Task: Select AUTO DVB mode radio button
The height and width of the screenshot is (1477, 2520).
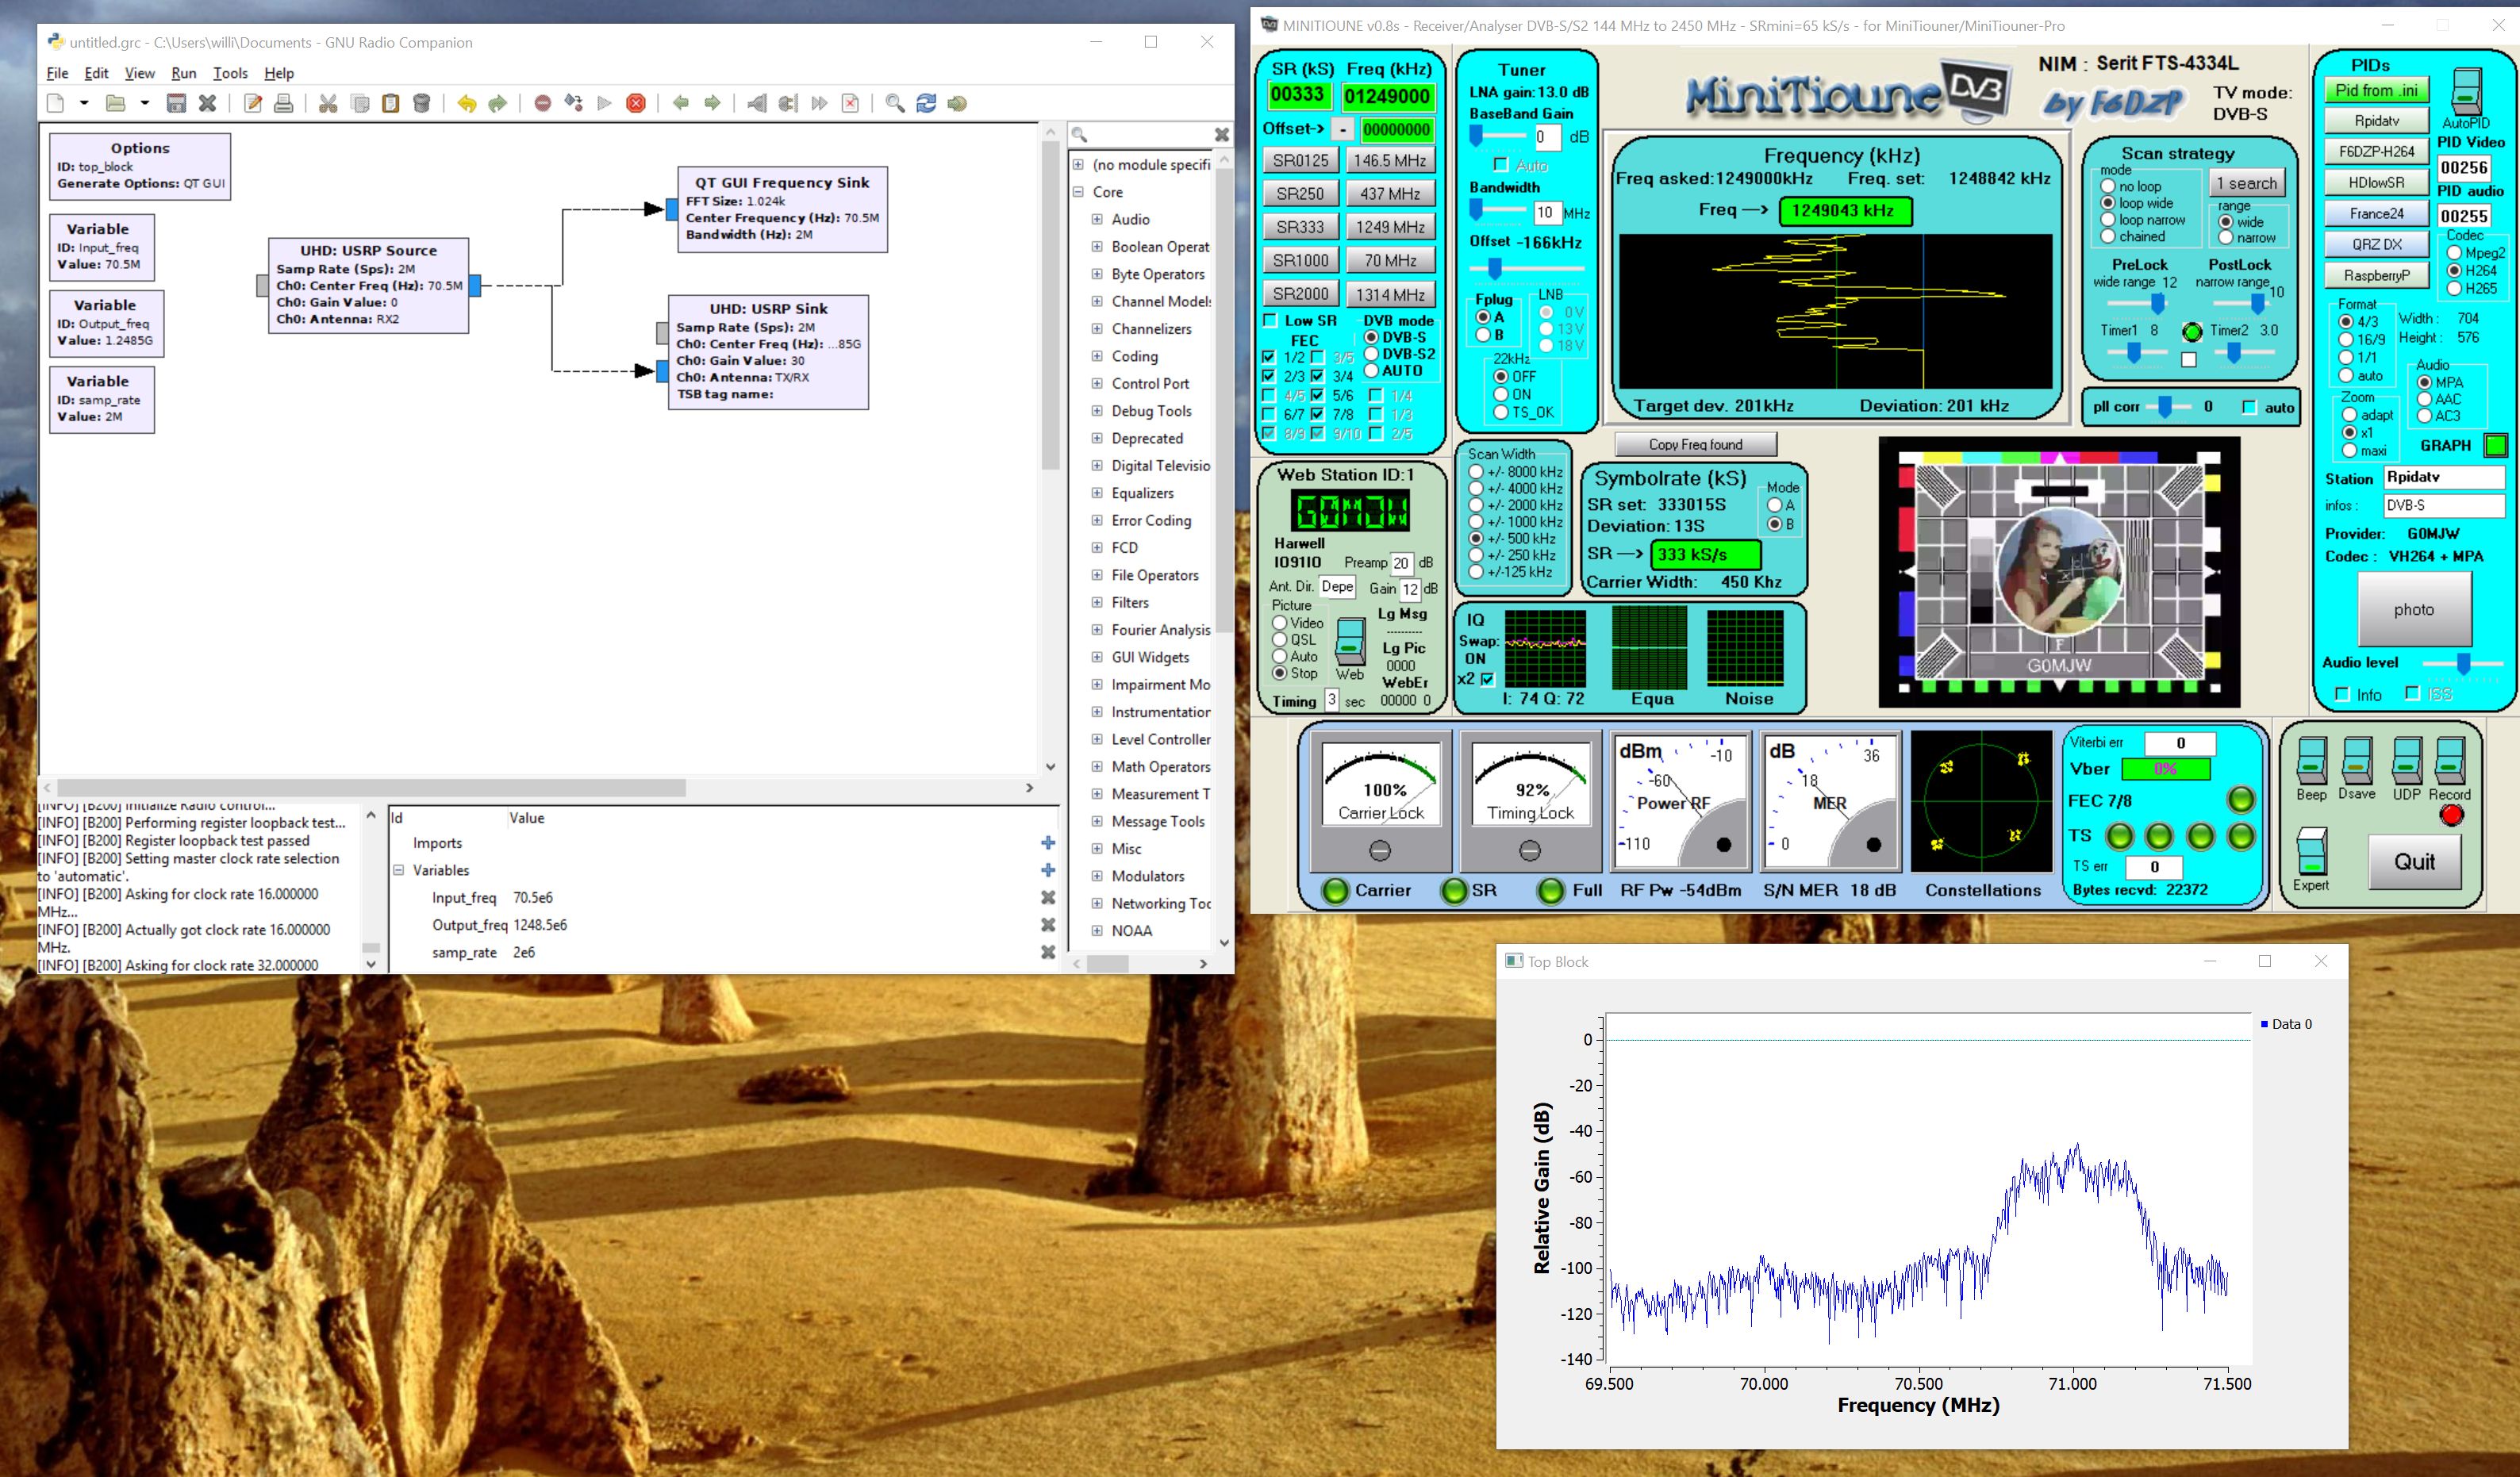Action: pyautogui.click(x=1372, y=371)
